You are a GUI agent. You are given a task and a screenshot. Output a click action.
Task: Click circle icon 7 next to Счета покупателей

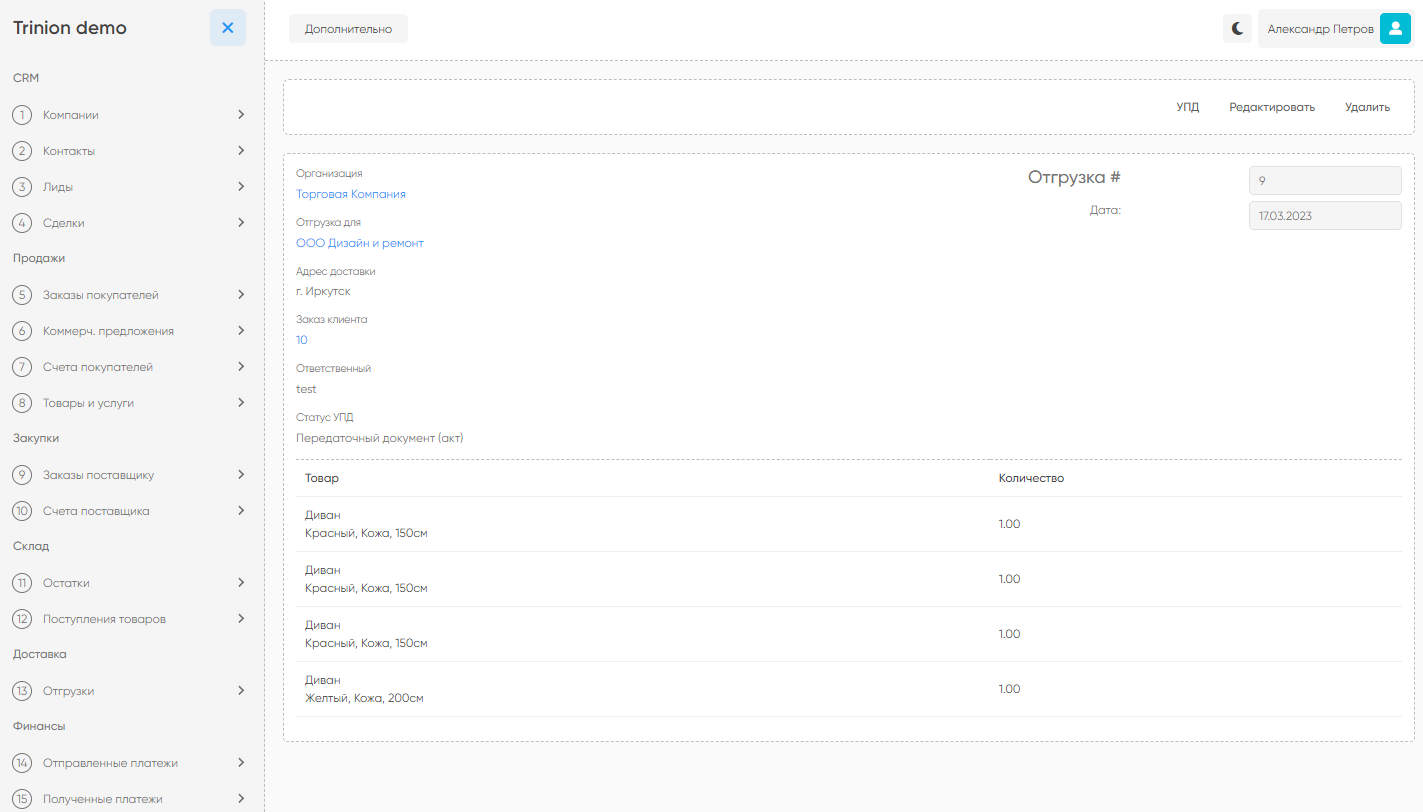tap(22, 367)
